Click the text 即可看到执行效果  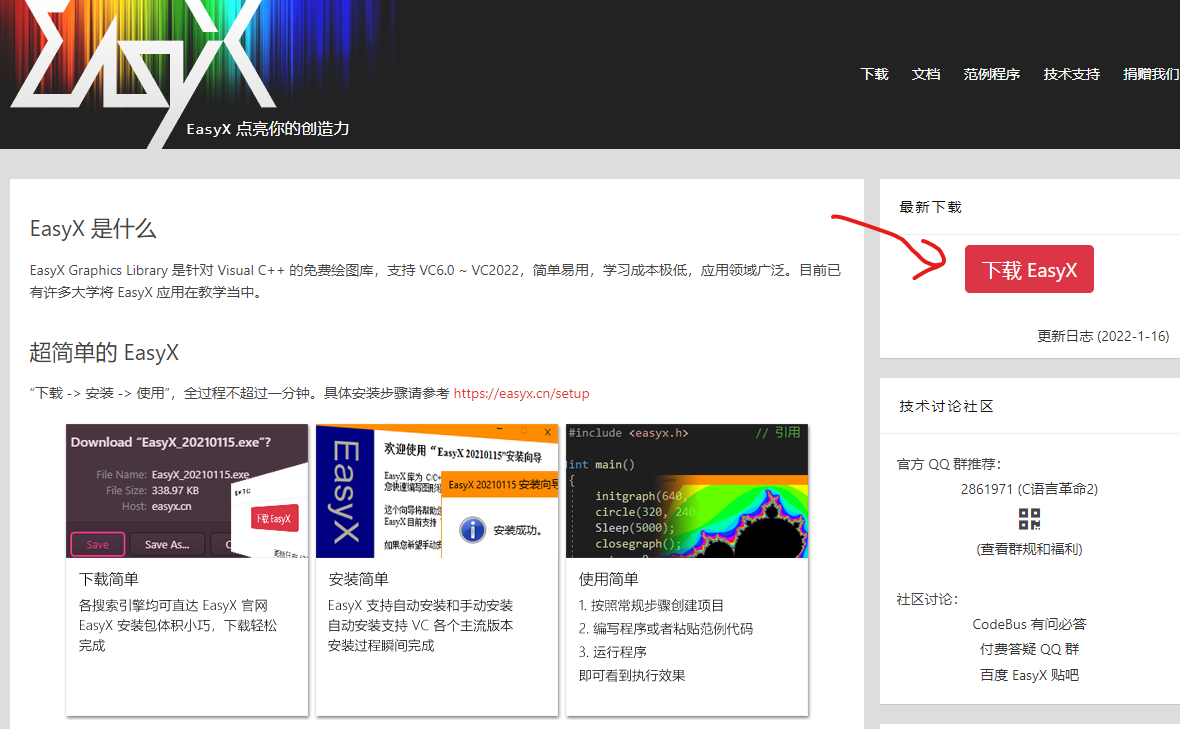[632, 676]
